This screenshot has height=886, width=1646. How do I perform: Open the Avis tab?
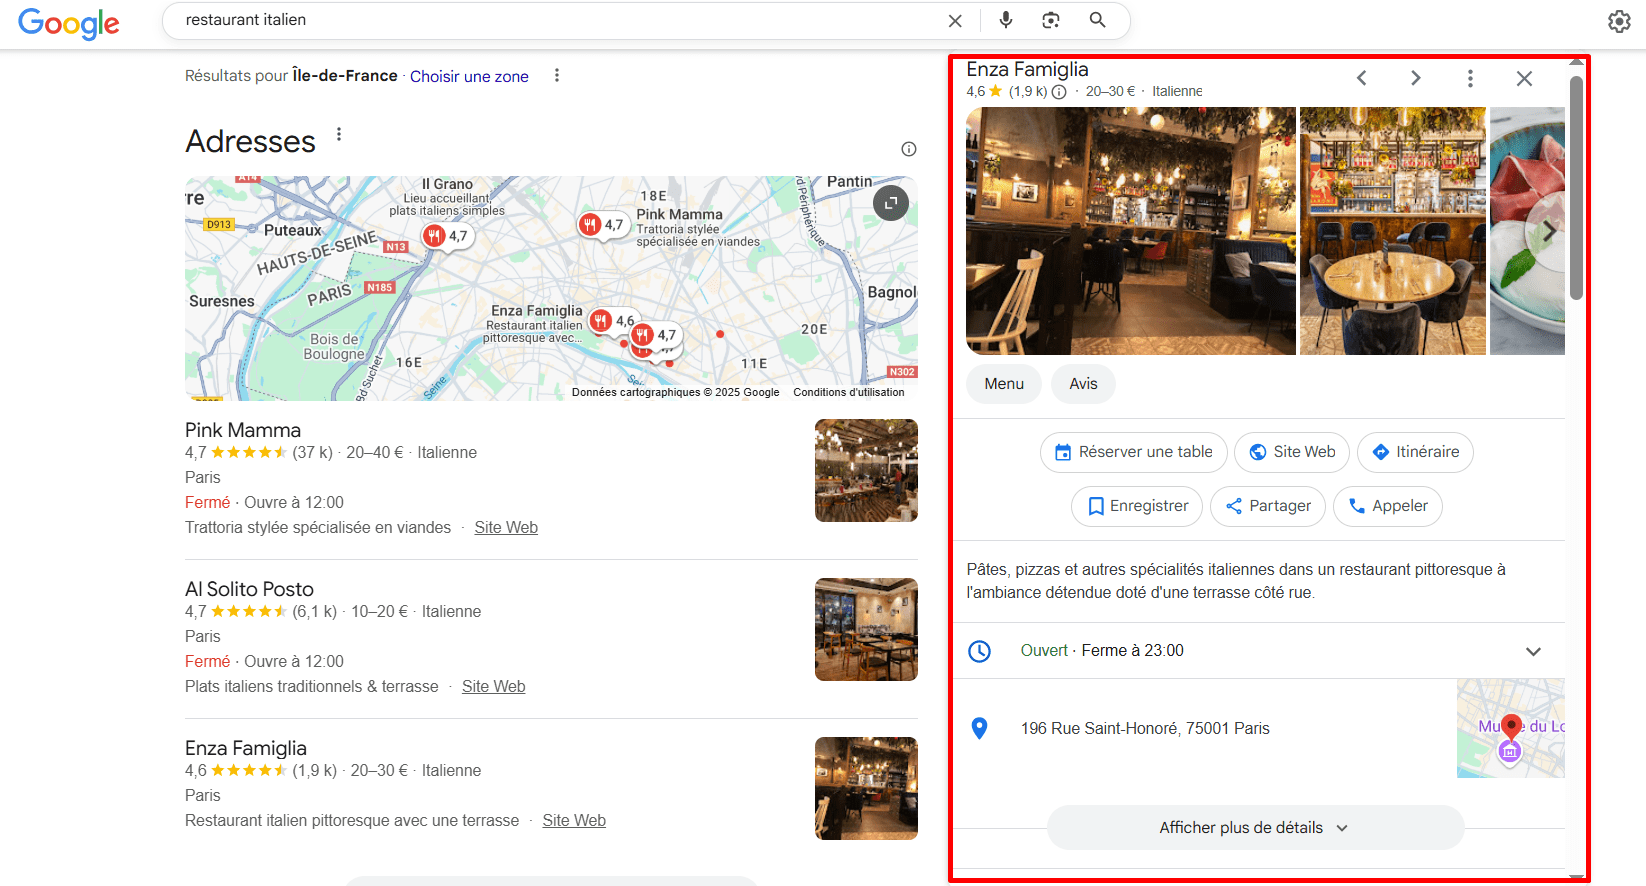pos(1083,384)
